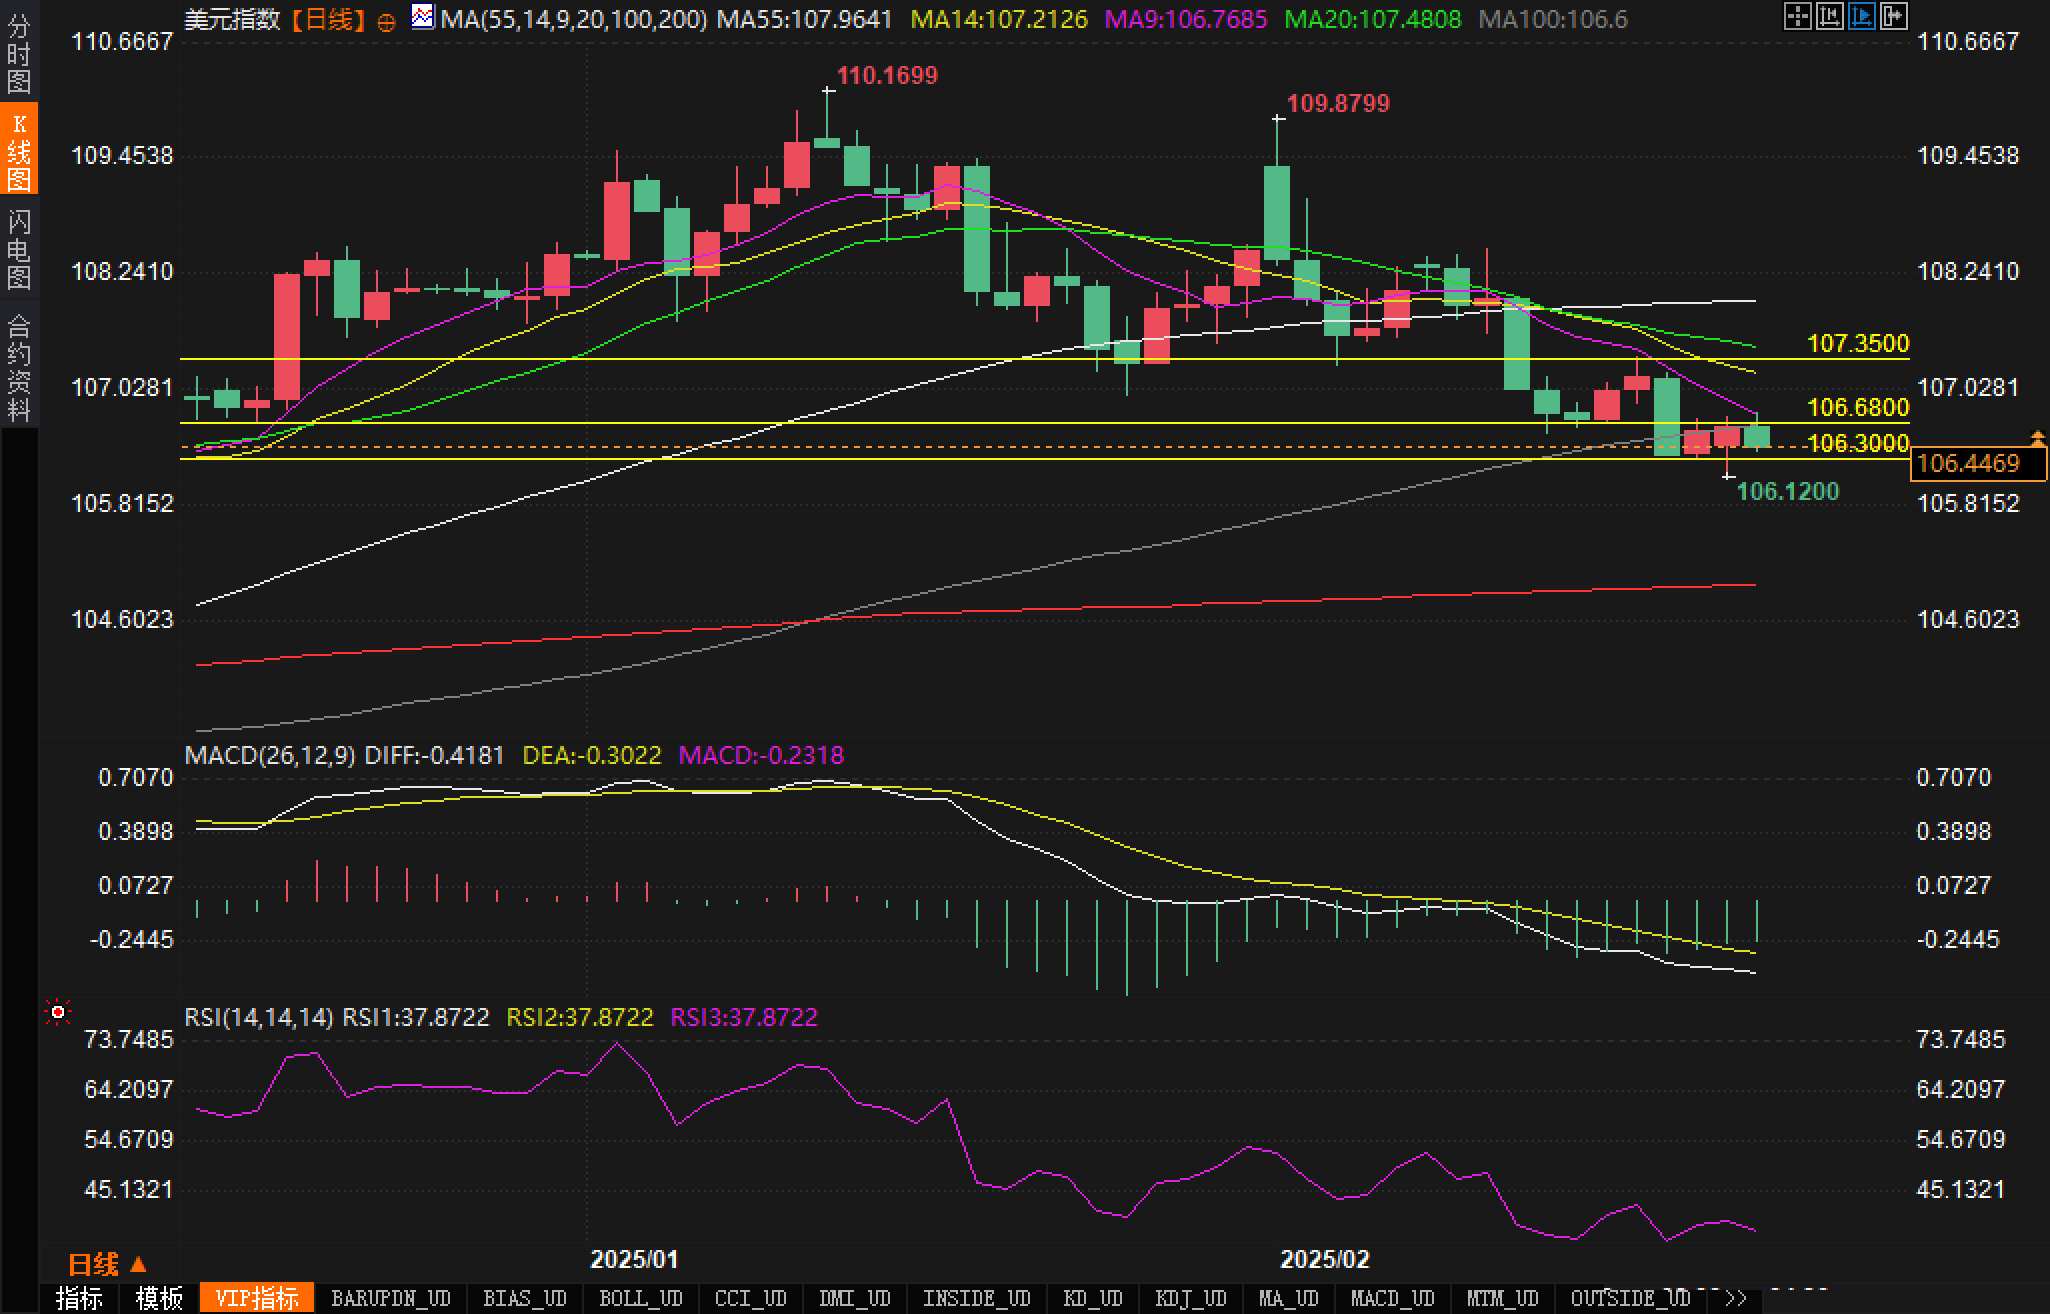The image size is (2050, 1314).
Task: Open the 指标 indicator menu
Action: pos(80,1298)
